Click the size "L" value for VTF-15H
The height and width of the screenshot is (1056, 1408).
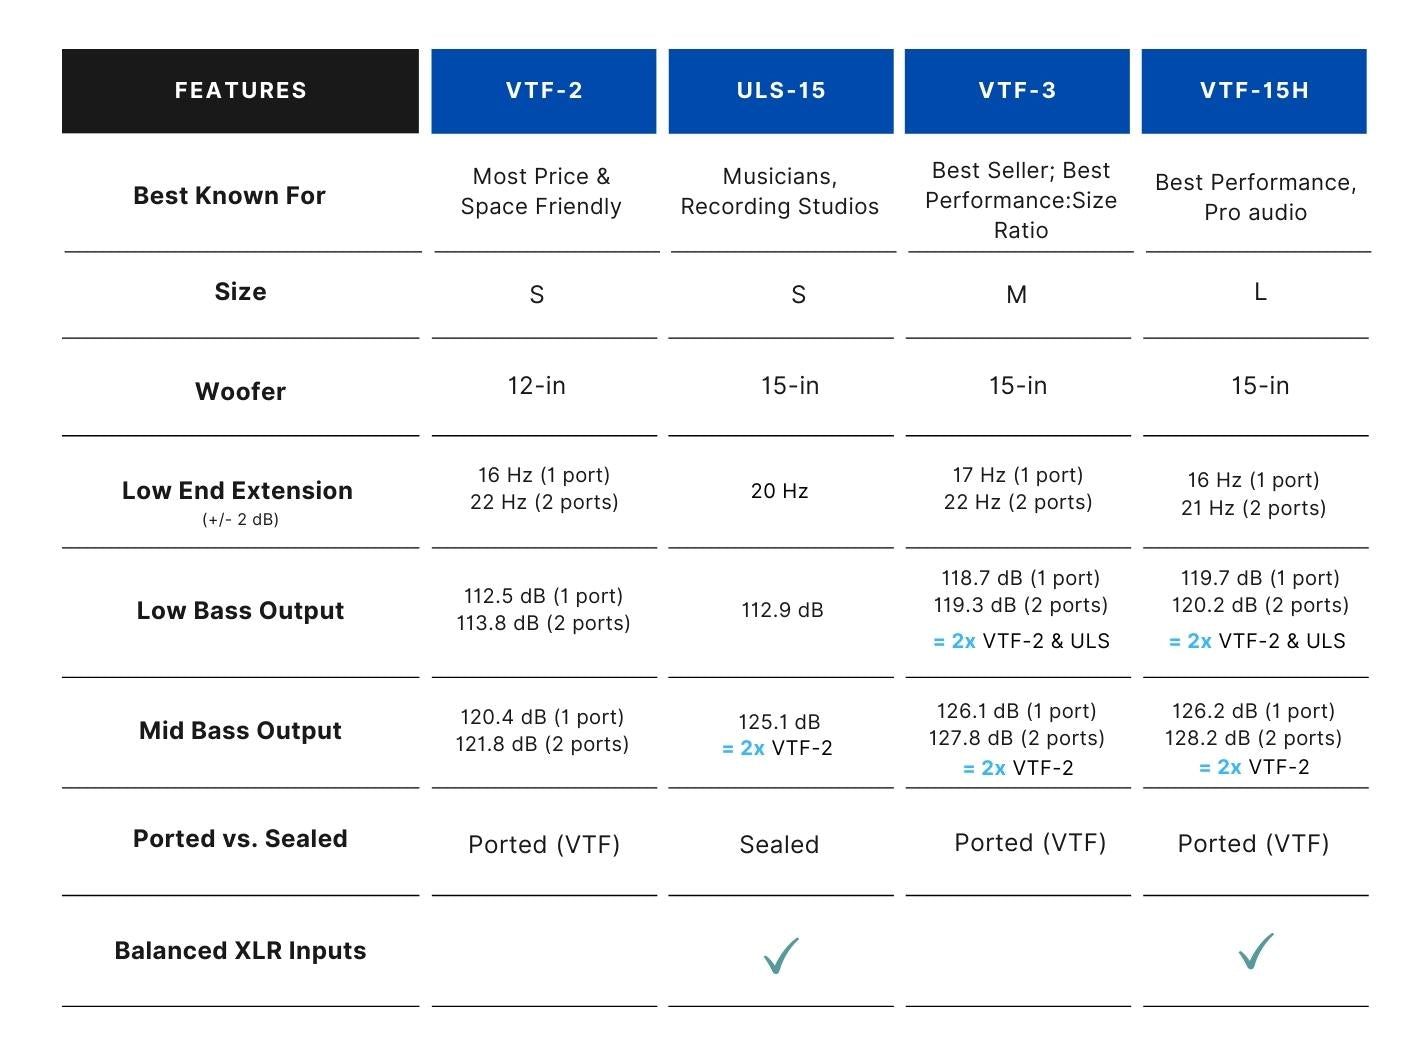(1260, 292)
